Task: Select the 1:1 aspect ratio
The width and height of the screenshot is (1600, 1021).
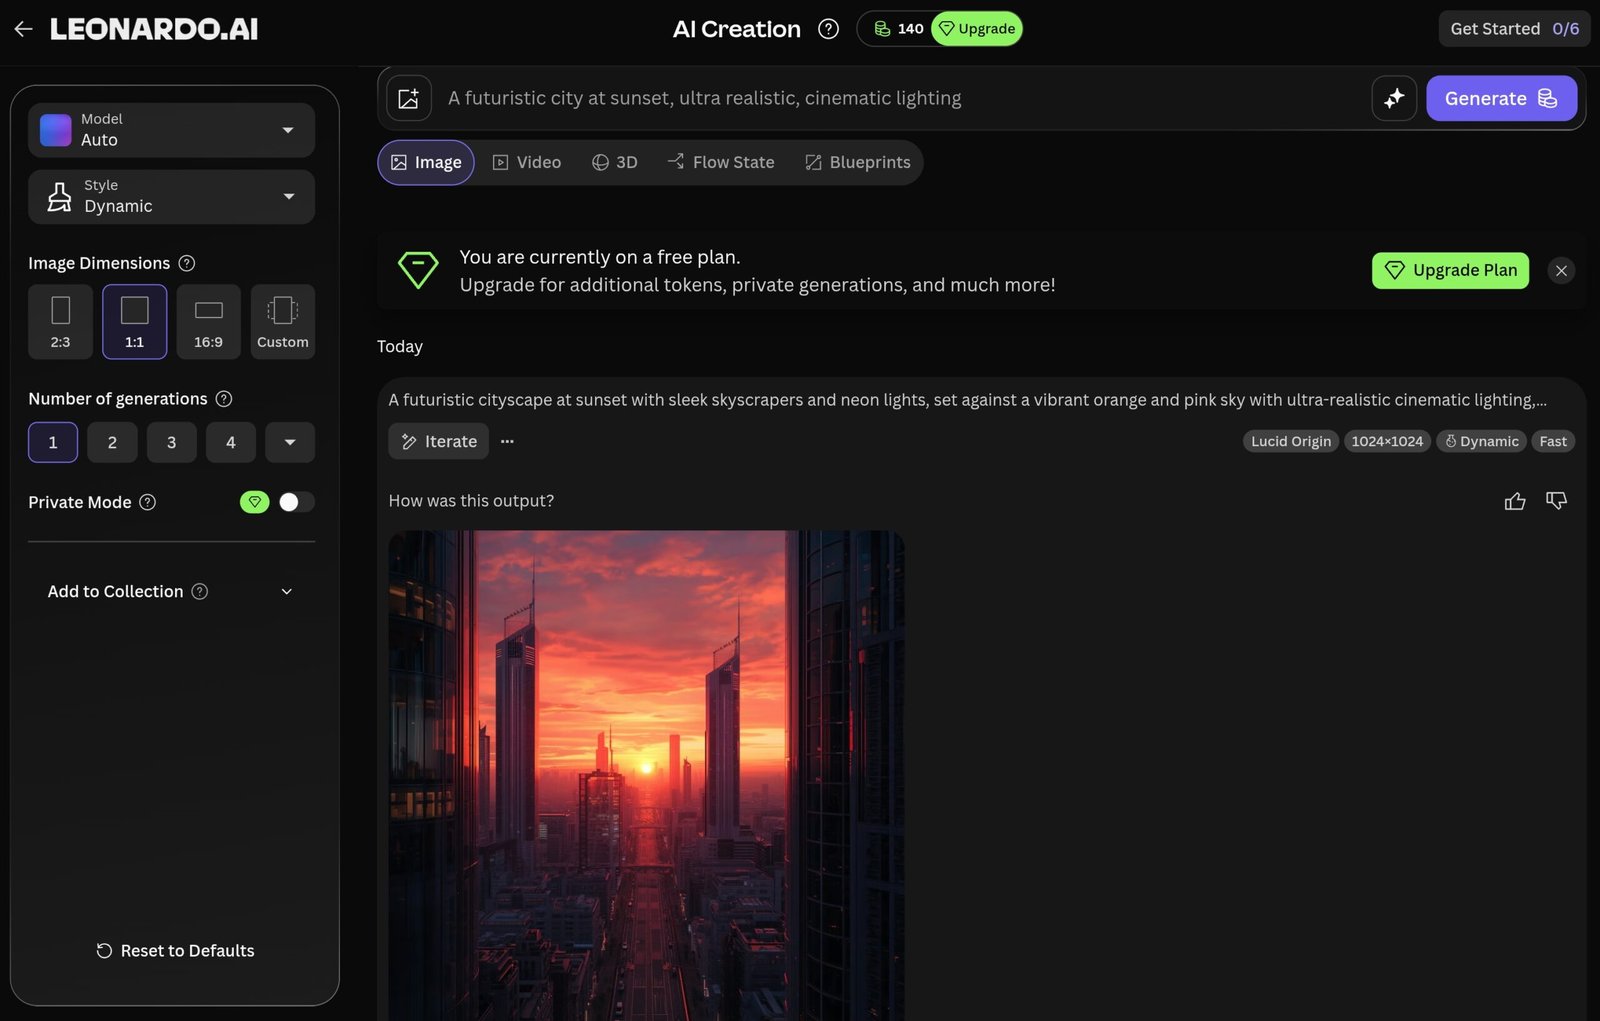Action: pyautogui.click(x=135, y=322)
